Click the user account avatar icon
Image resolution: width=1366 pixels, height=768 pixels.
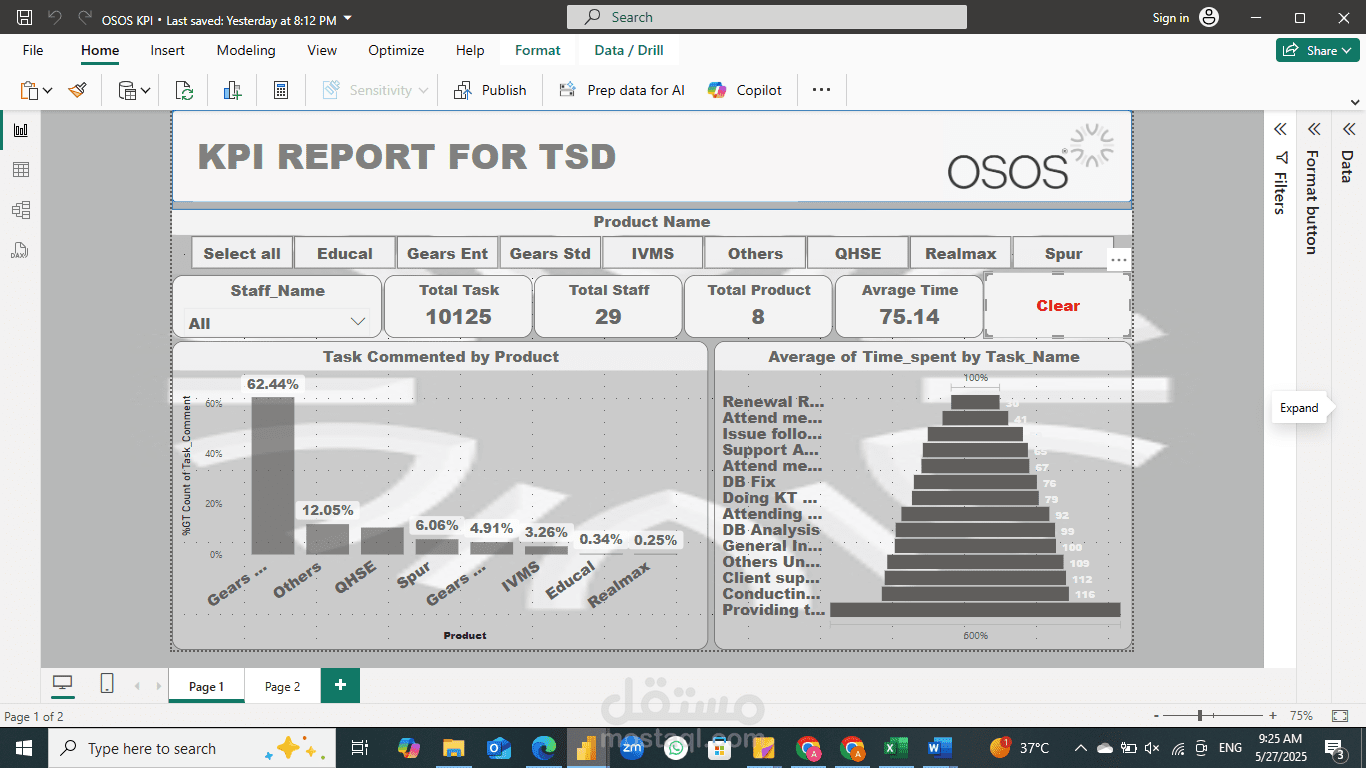(1209, 17)
